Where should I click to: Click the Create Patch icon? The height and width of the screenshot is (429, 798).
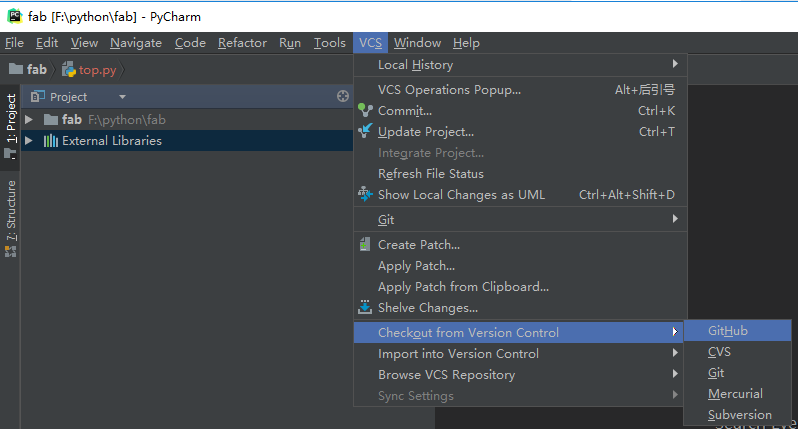click(365, 244)
